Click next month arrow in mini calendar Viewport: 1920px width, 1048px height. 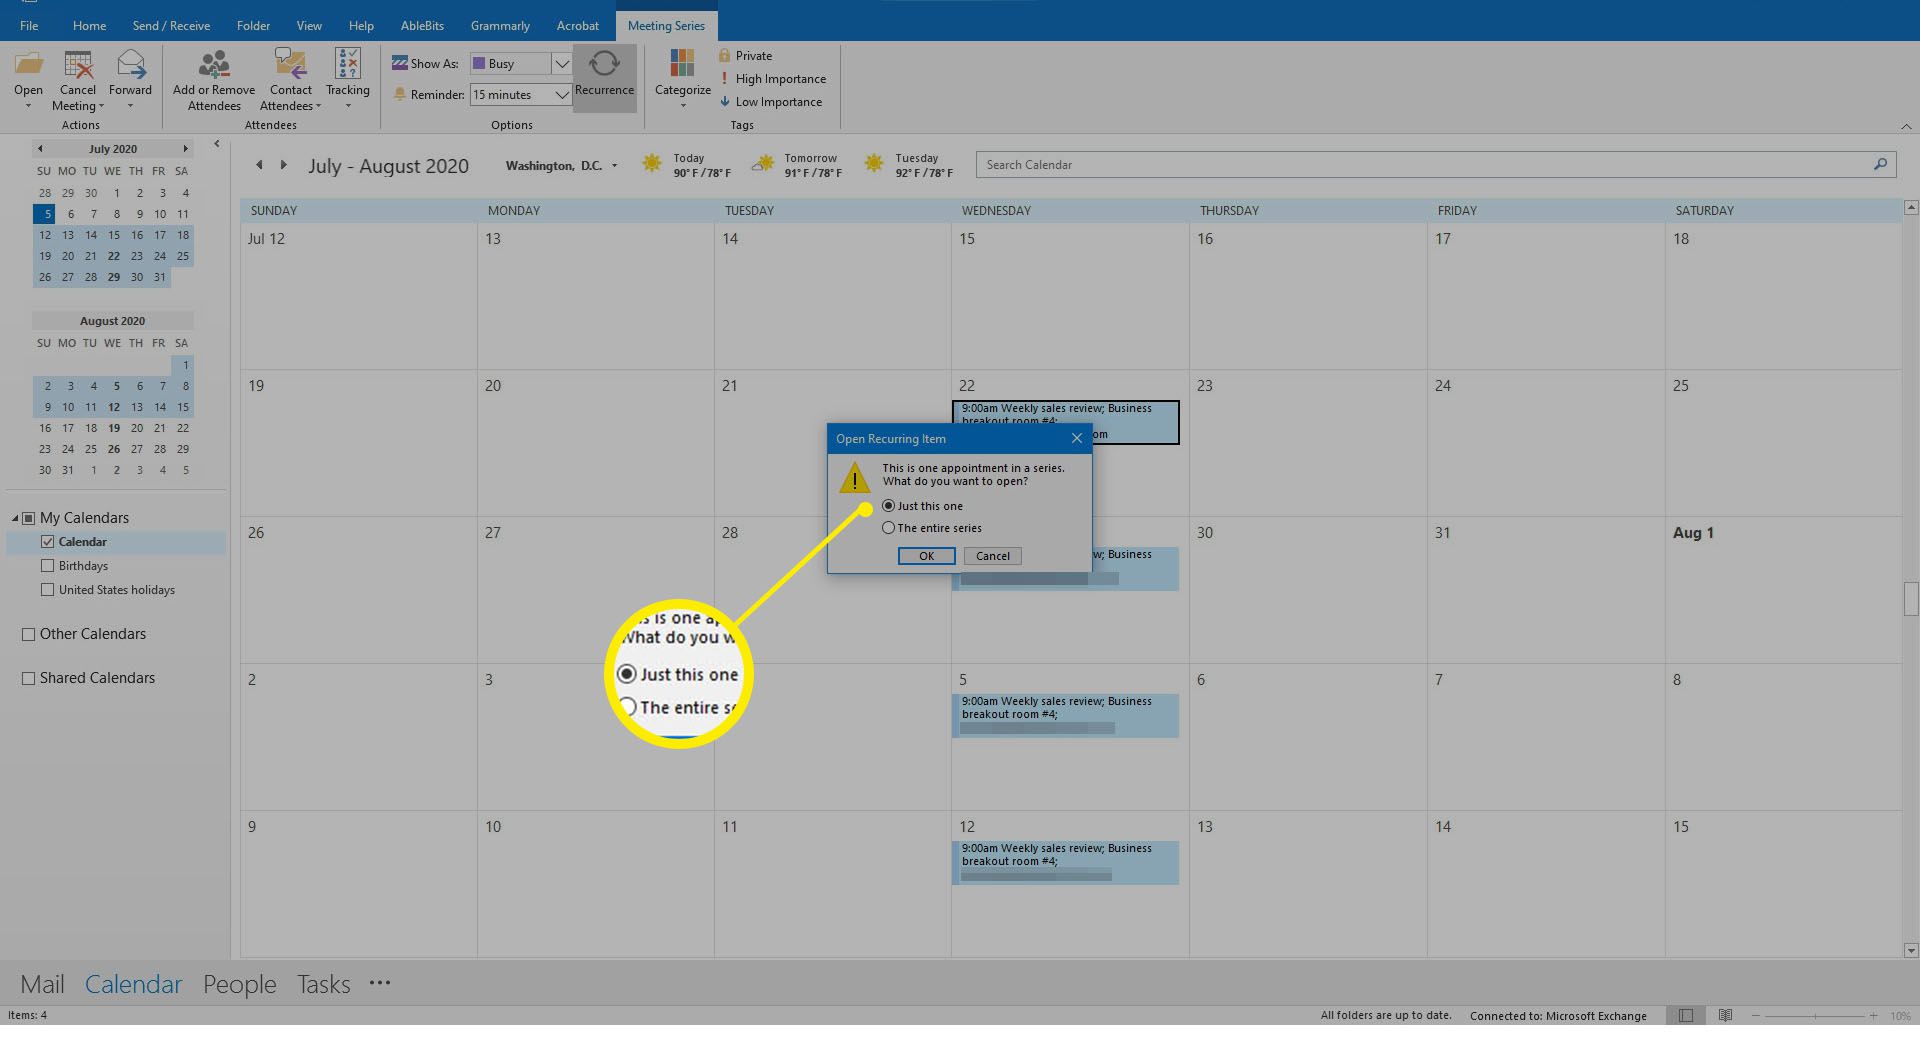[x=185, y=149]
